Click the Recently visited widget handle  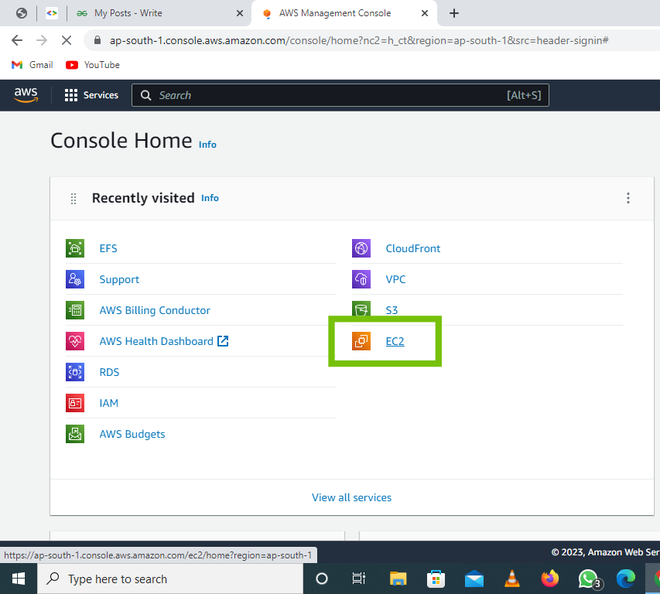pos(73,198)
